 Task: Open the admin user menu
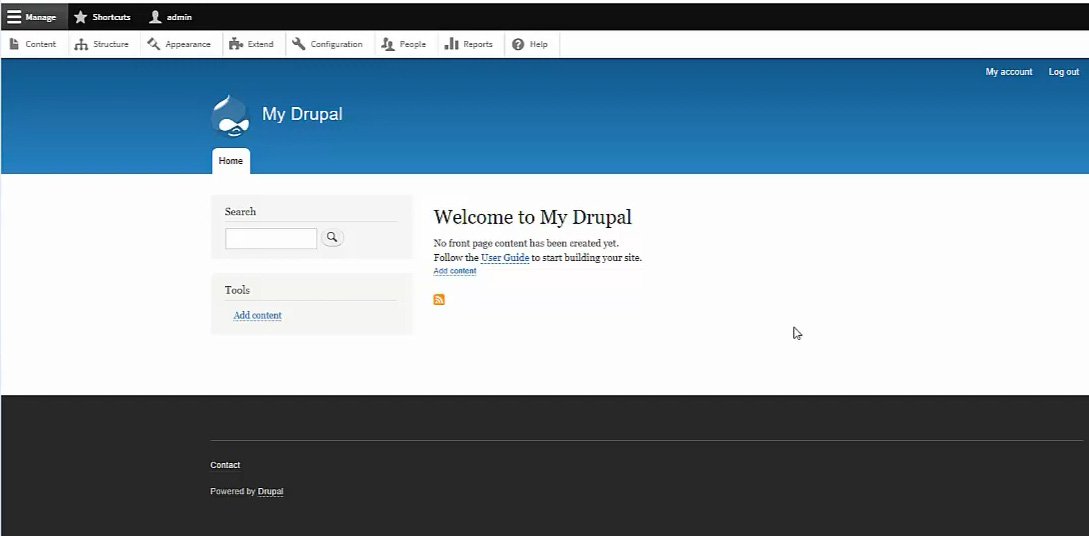[170, 17]
